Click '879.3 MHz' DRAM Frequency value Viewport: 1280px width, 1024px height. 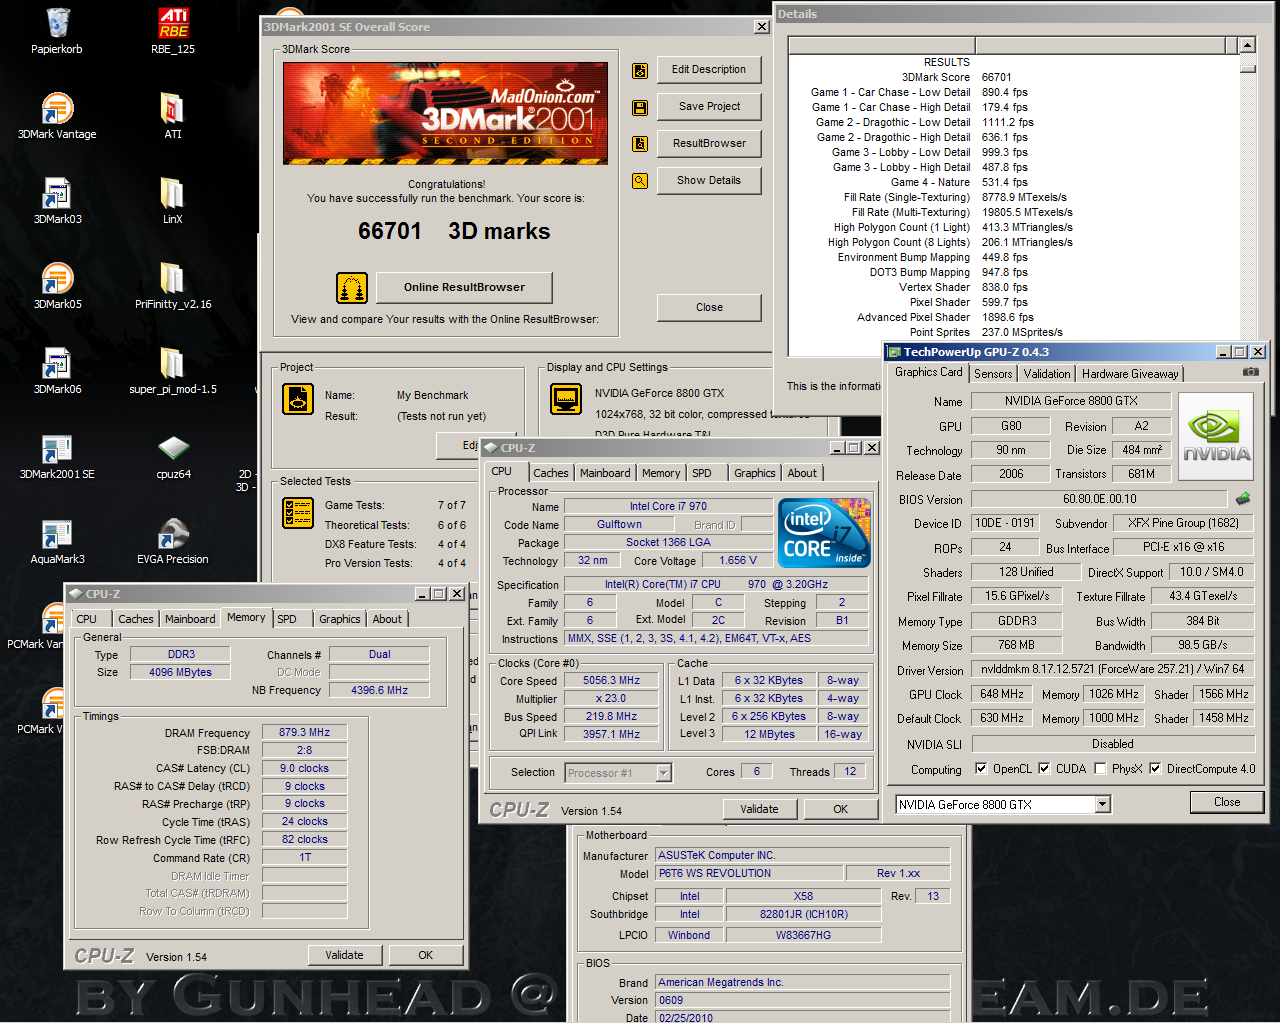click(304, 732)
